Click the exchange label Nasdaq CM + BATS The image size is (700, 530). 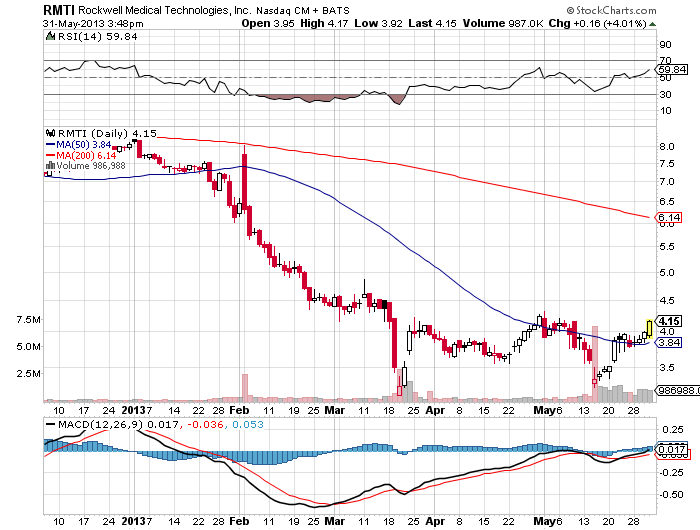[303, 10]
